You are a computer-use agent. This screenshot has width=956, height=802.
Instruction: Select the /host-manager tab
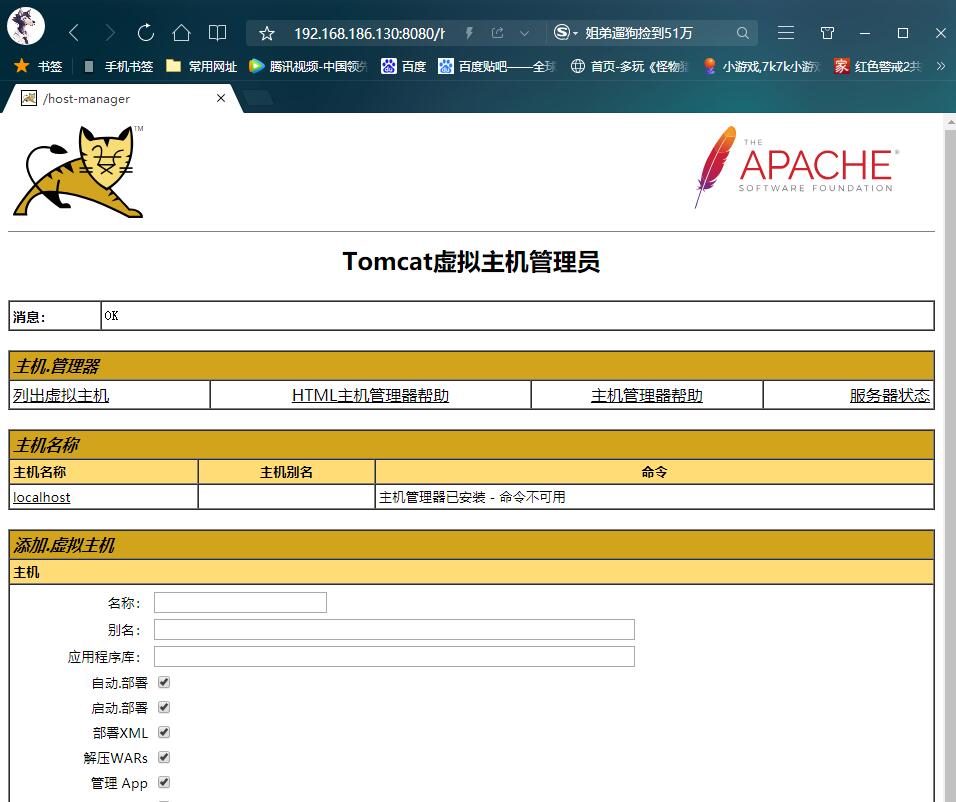click(122, 98)
